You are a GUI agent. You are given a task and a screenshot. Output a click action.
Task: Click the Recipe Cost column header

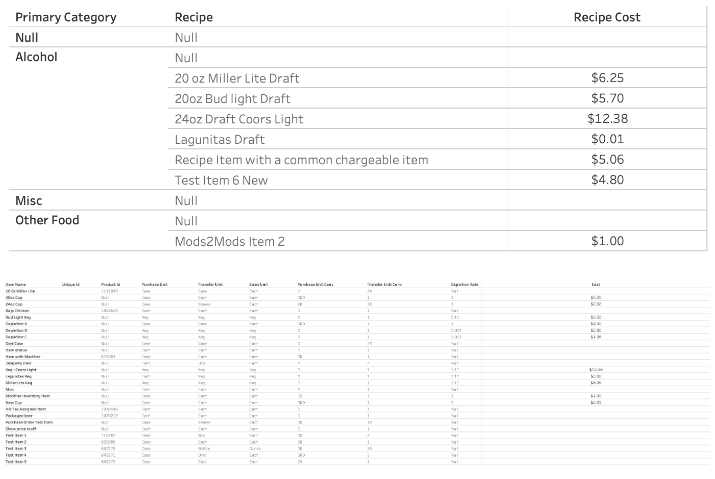[606, 17]
